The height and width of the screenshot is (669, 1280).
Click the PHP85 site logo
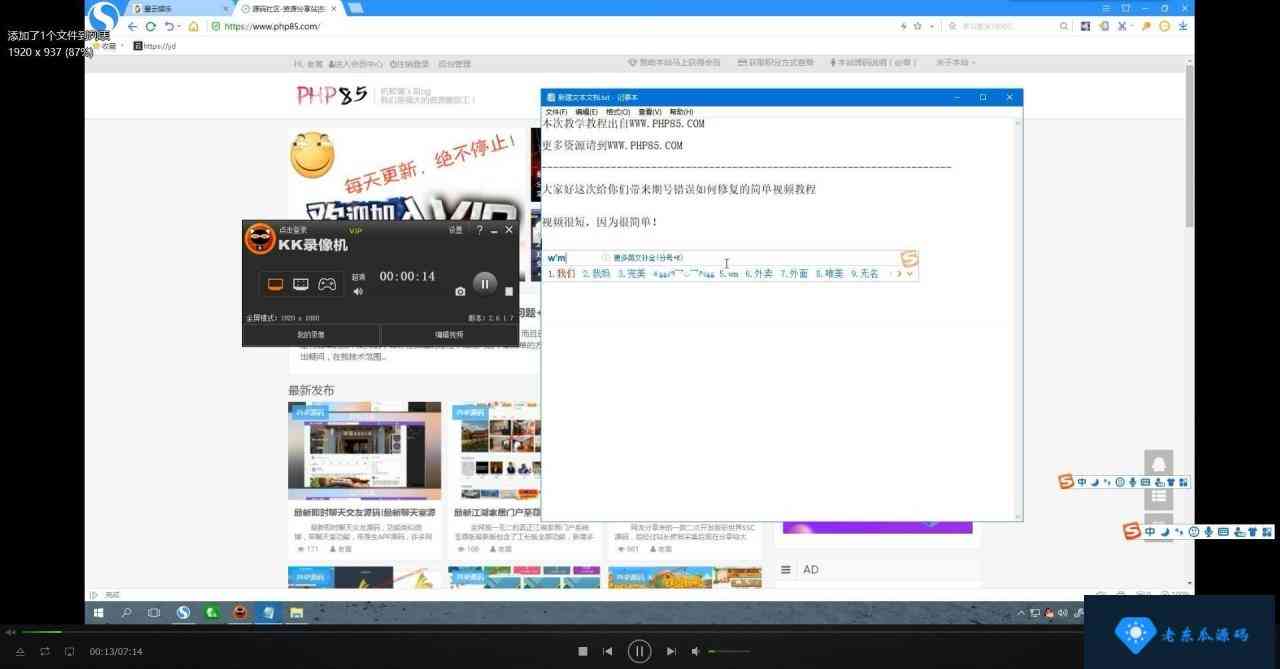click(x=332, y=95)
